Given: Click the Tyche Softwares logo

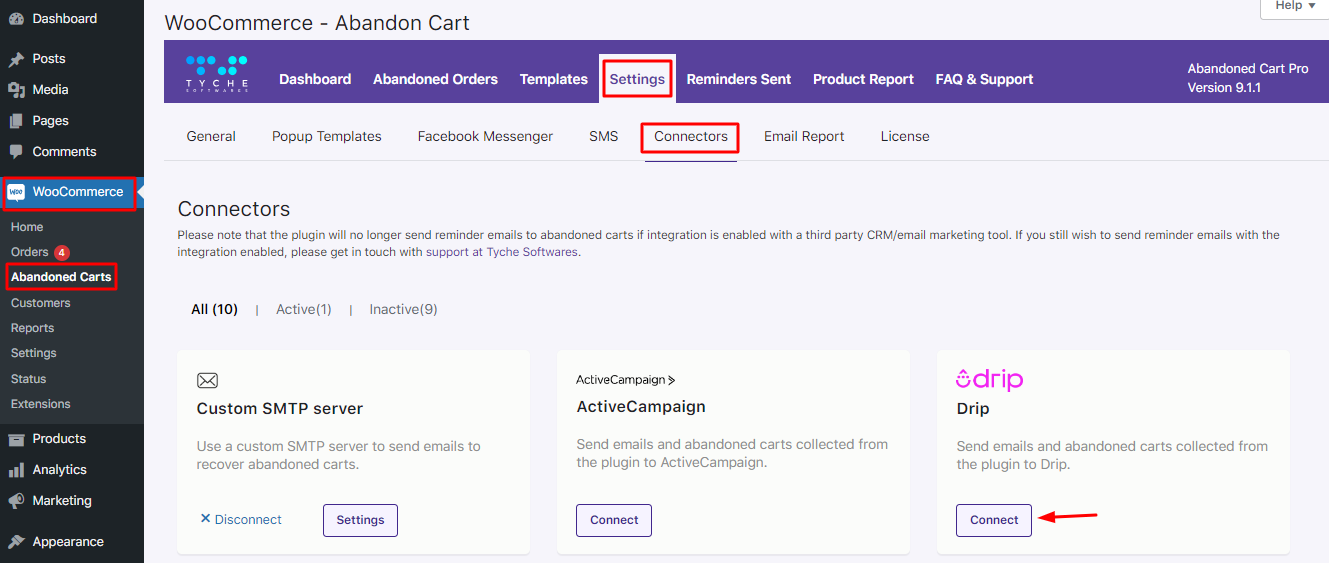Looking at the screenshot, I should (x=217, y=75).
